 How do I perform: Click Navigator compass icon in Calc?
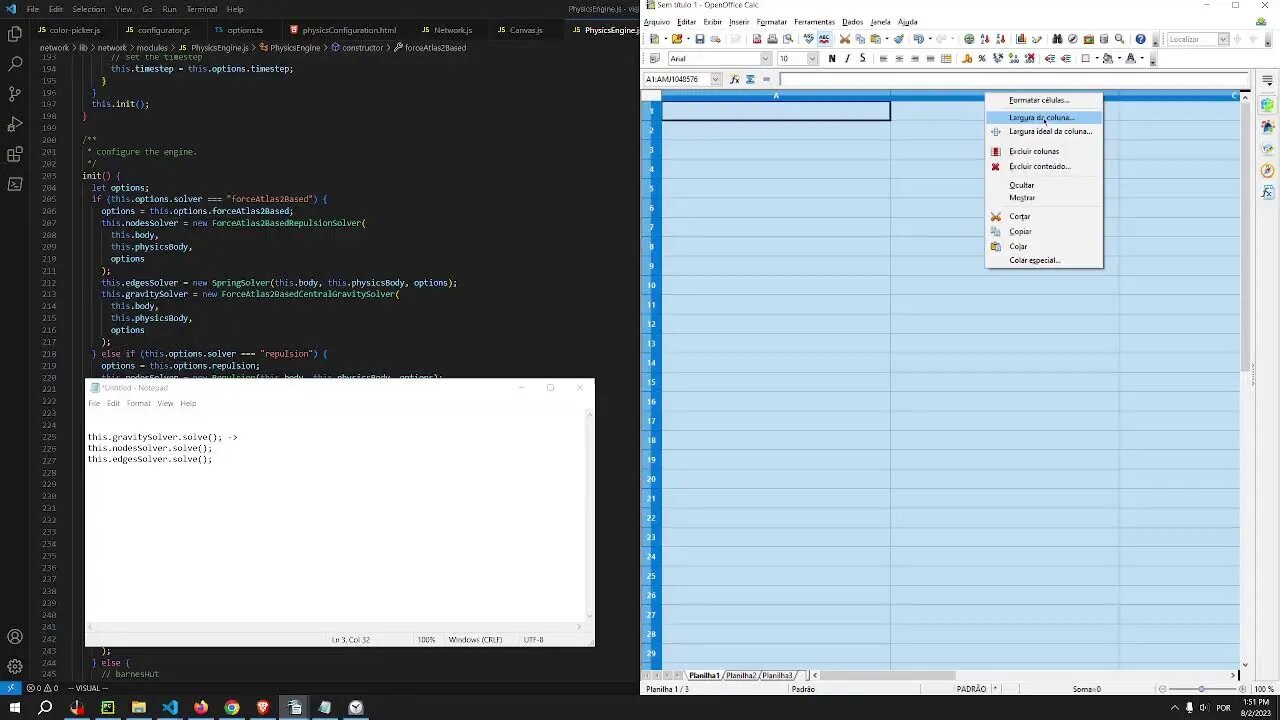1072,39
